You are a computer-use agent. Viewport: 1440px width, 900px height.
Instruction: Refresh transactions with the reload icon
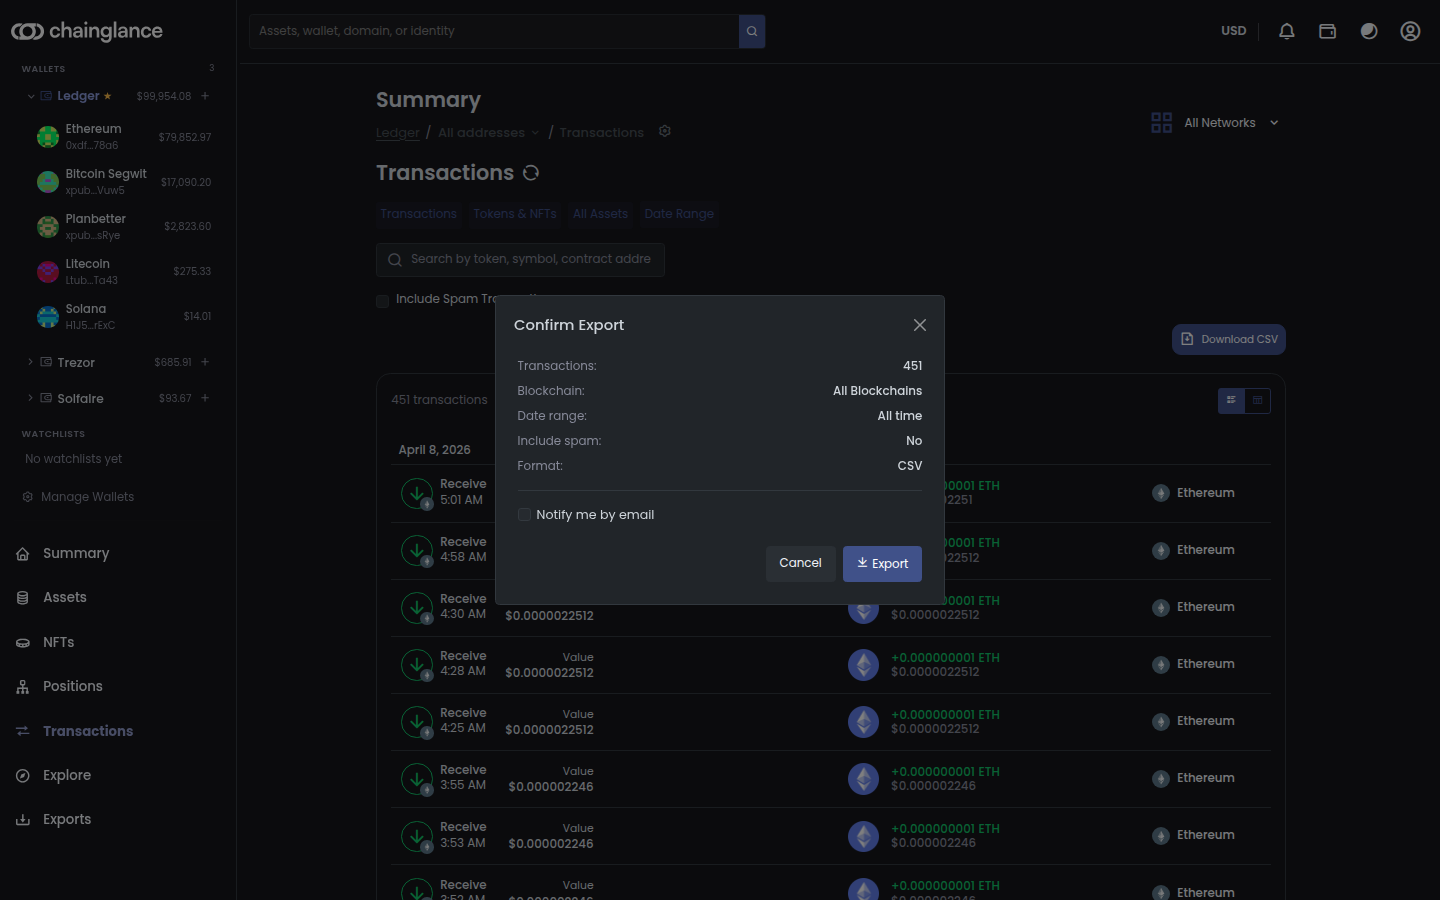[x=531, y=173]
